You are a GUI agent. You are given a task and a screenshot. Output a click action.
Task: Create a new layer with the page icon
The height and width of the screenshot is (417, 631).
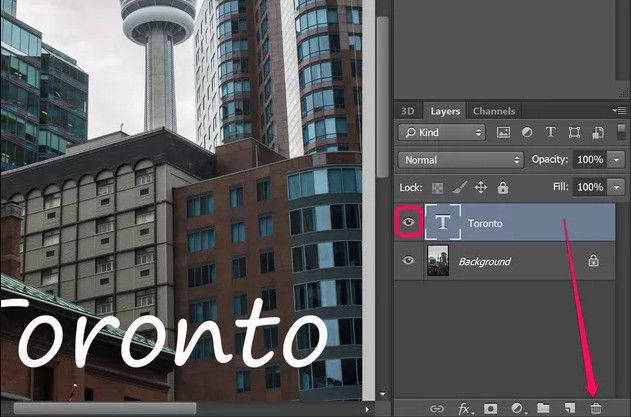tap(569, 408)
